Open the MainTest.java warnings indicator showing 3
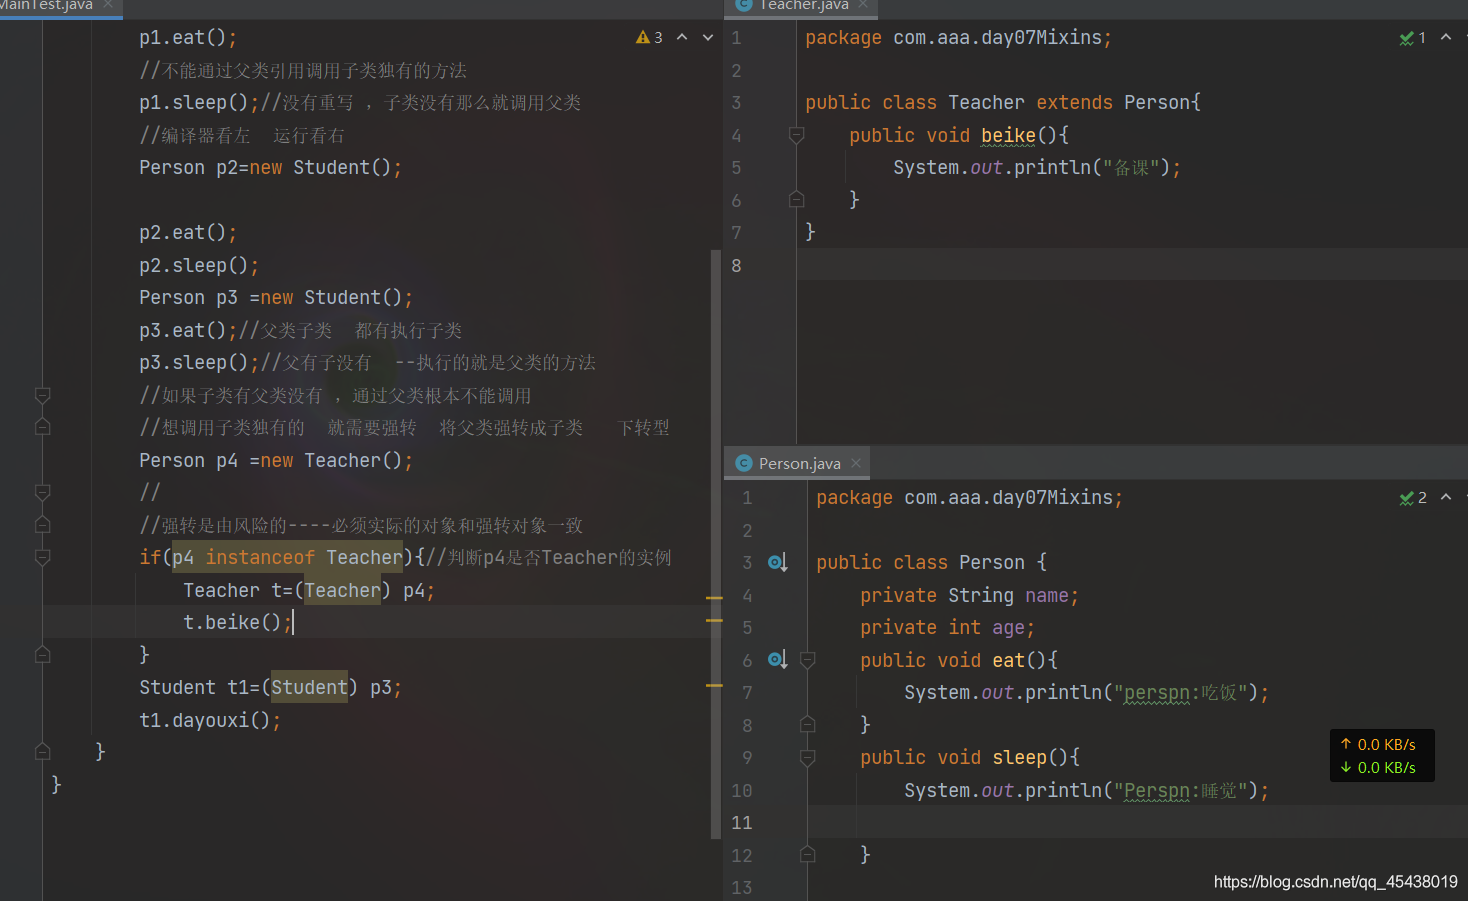The image size is (1468, 901). (649, 37)
